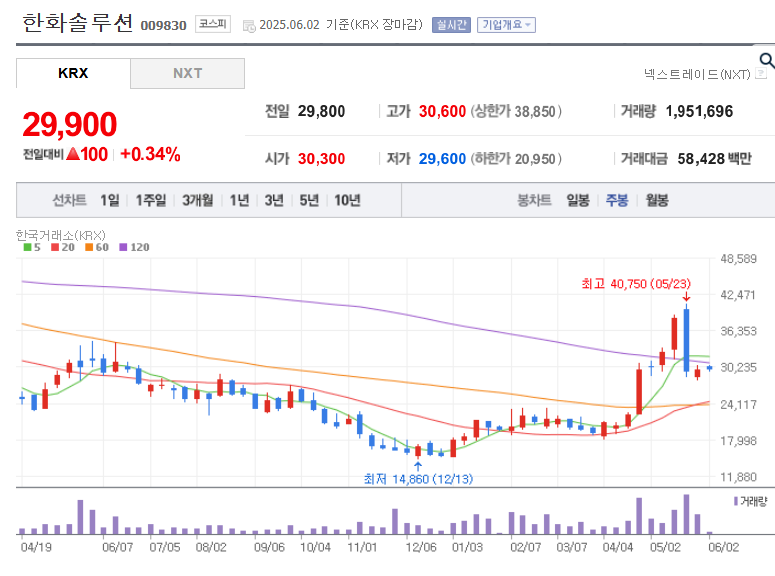
Task: Click the magnifier search icon
Action: [x=767, y=60]
